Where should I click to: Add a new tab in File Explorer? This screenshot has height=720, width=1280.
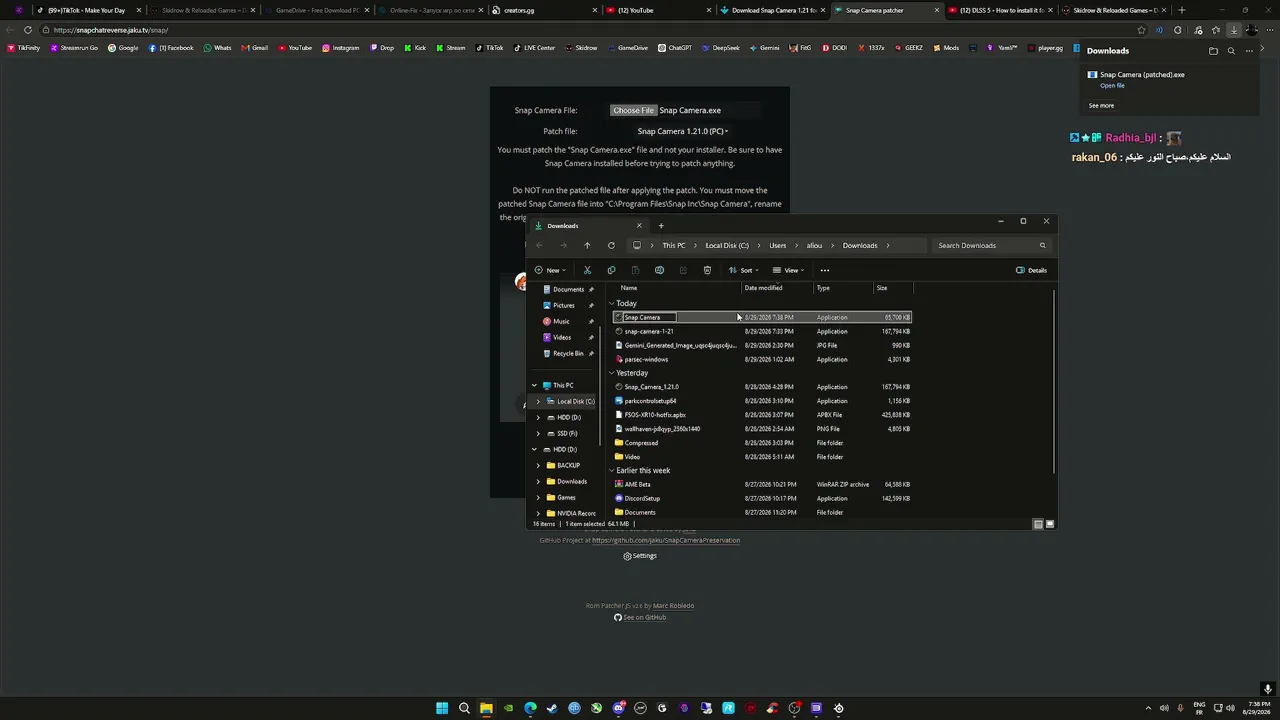[661, 226]
